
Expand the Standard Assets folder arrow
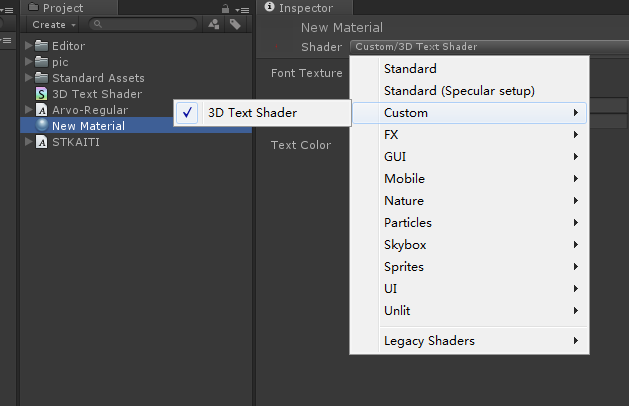(x=28, y=77)
